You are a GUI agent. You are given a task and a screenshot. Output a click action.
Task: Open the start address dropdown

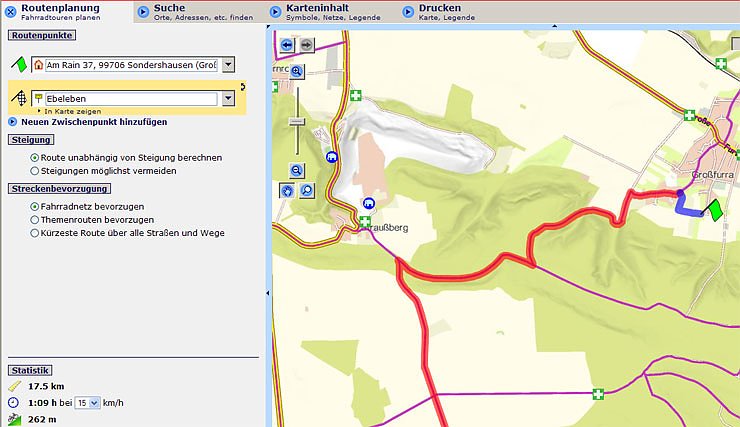(x=228, y=65)
